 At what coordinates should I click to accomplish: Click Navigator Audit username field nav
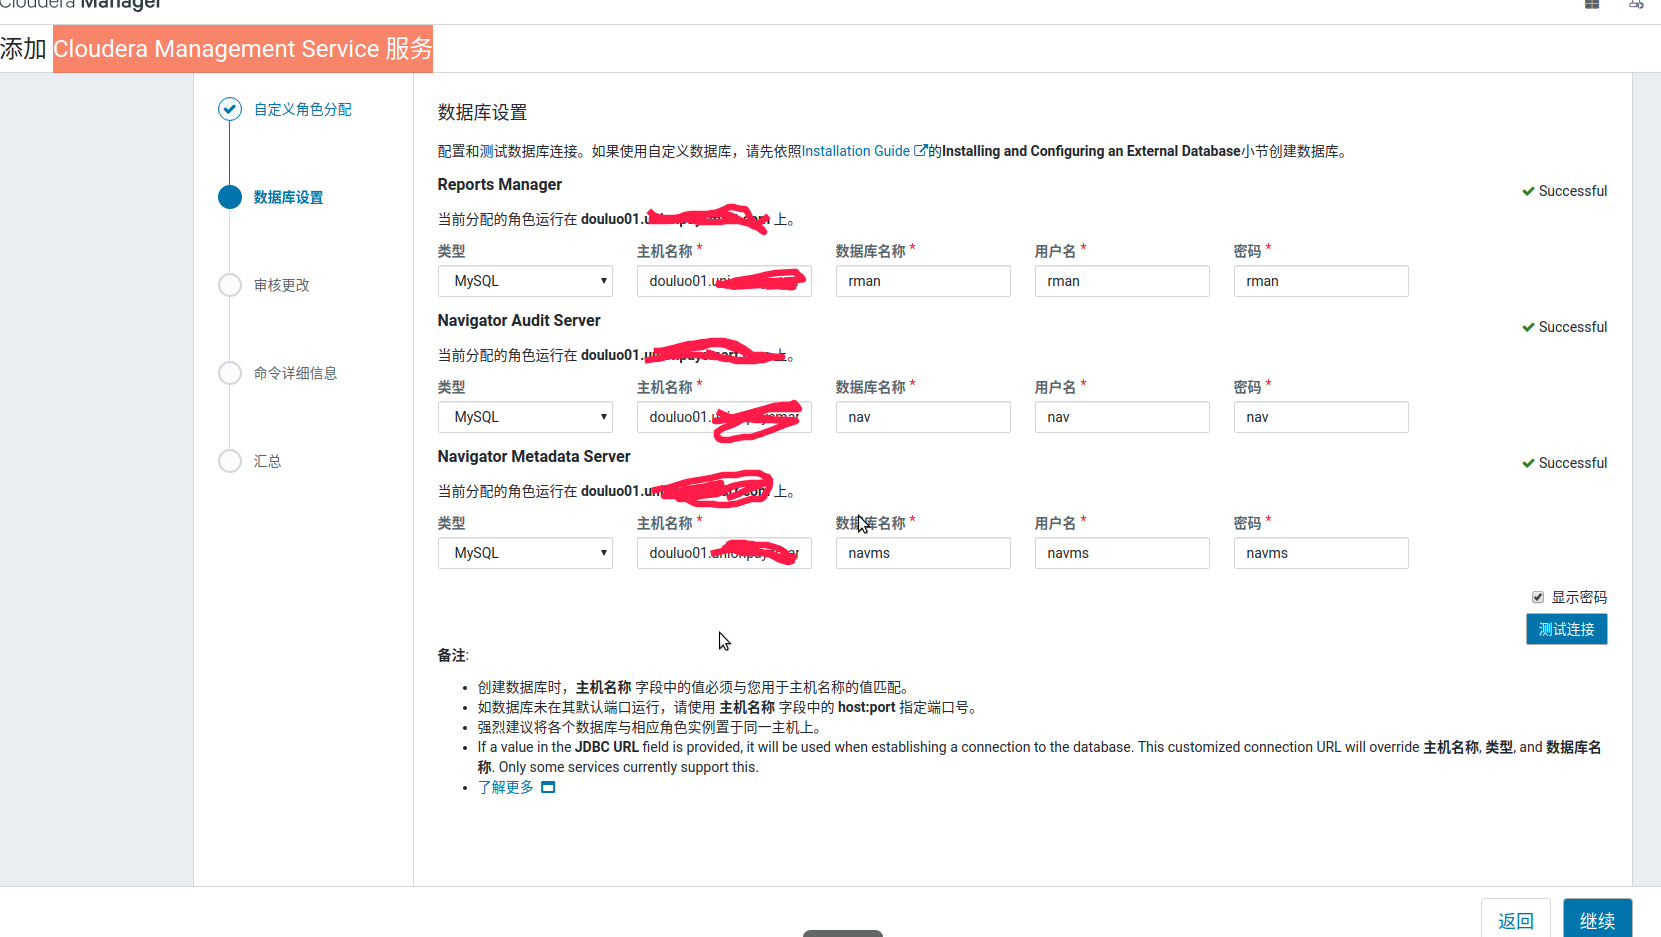tap(1122, 417)
